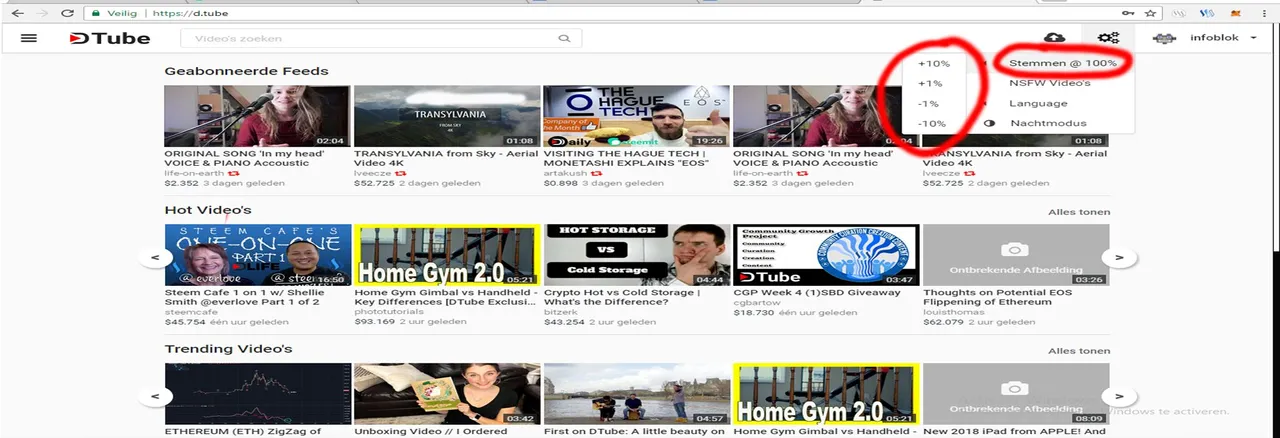Select -1% voting weight

point(929,104)
